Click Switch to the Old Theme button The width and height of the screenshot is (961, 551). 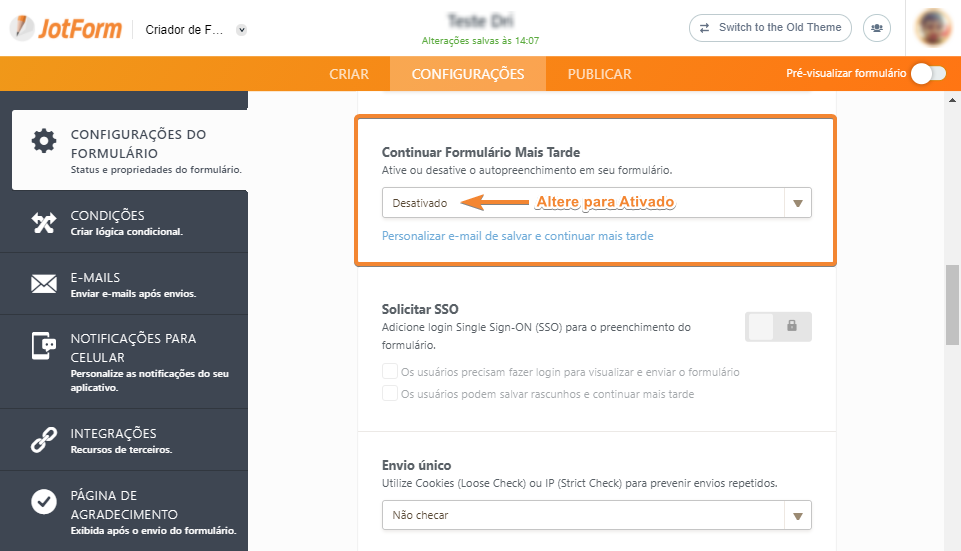click(x=770, y=28)
